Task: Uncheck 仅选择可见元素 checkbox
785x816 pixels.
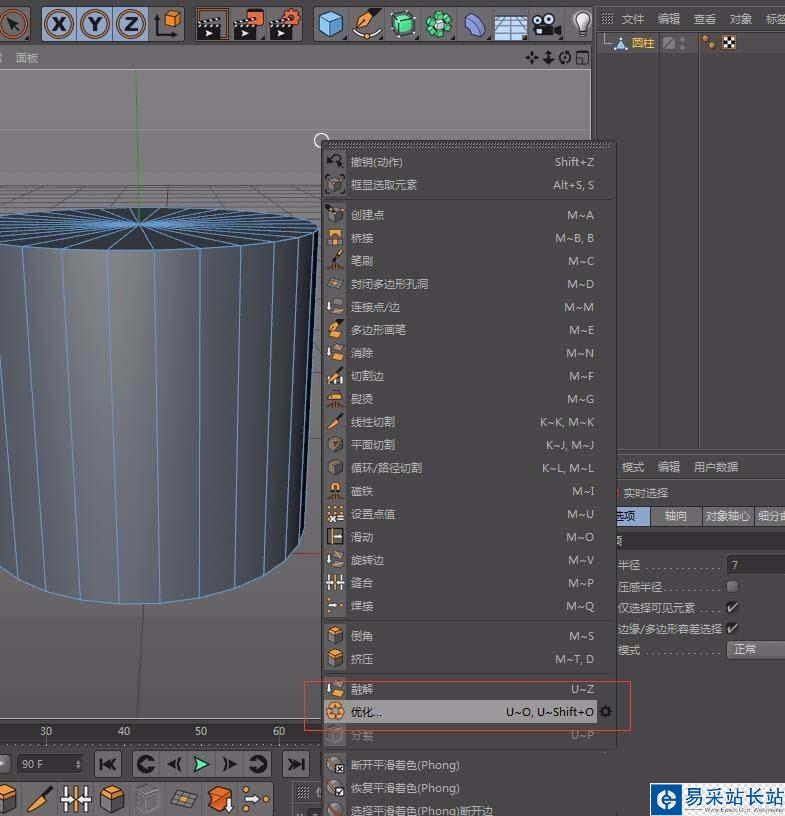Action: click(x=733, y=608)
